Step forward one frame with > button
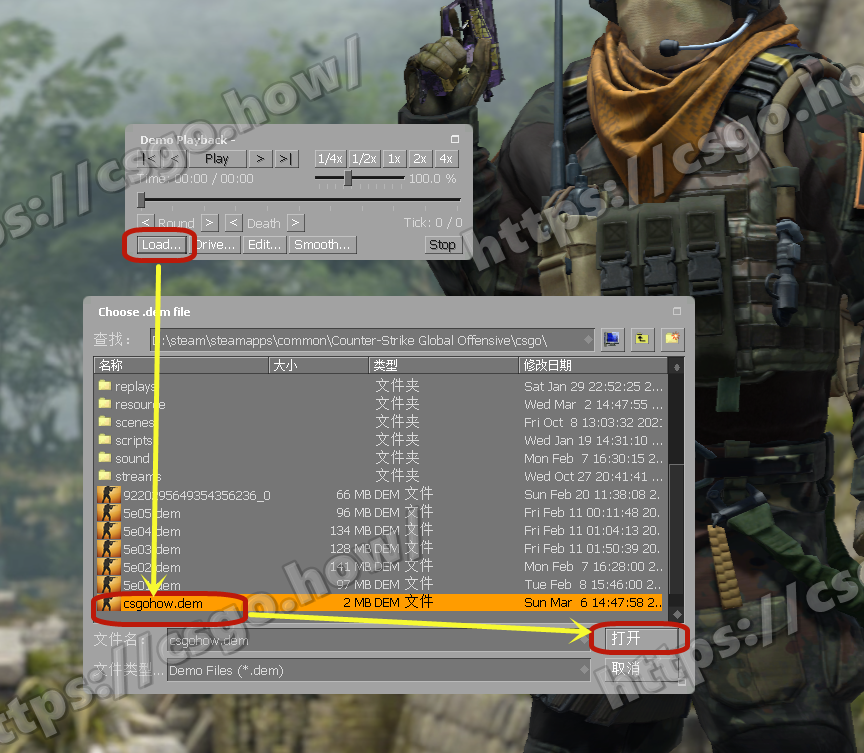This screenshot has height=753, width=864. point(260,159)
